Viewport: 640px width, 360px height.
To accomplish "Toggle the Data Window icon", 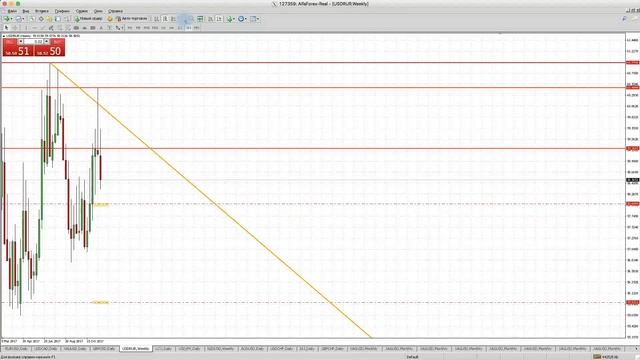I will [x=41, y=19].
